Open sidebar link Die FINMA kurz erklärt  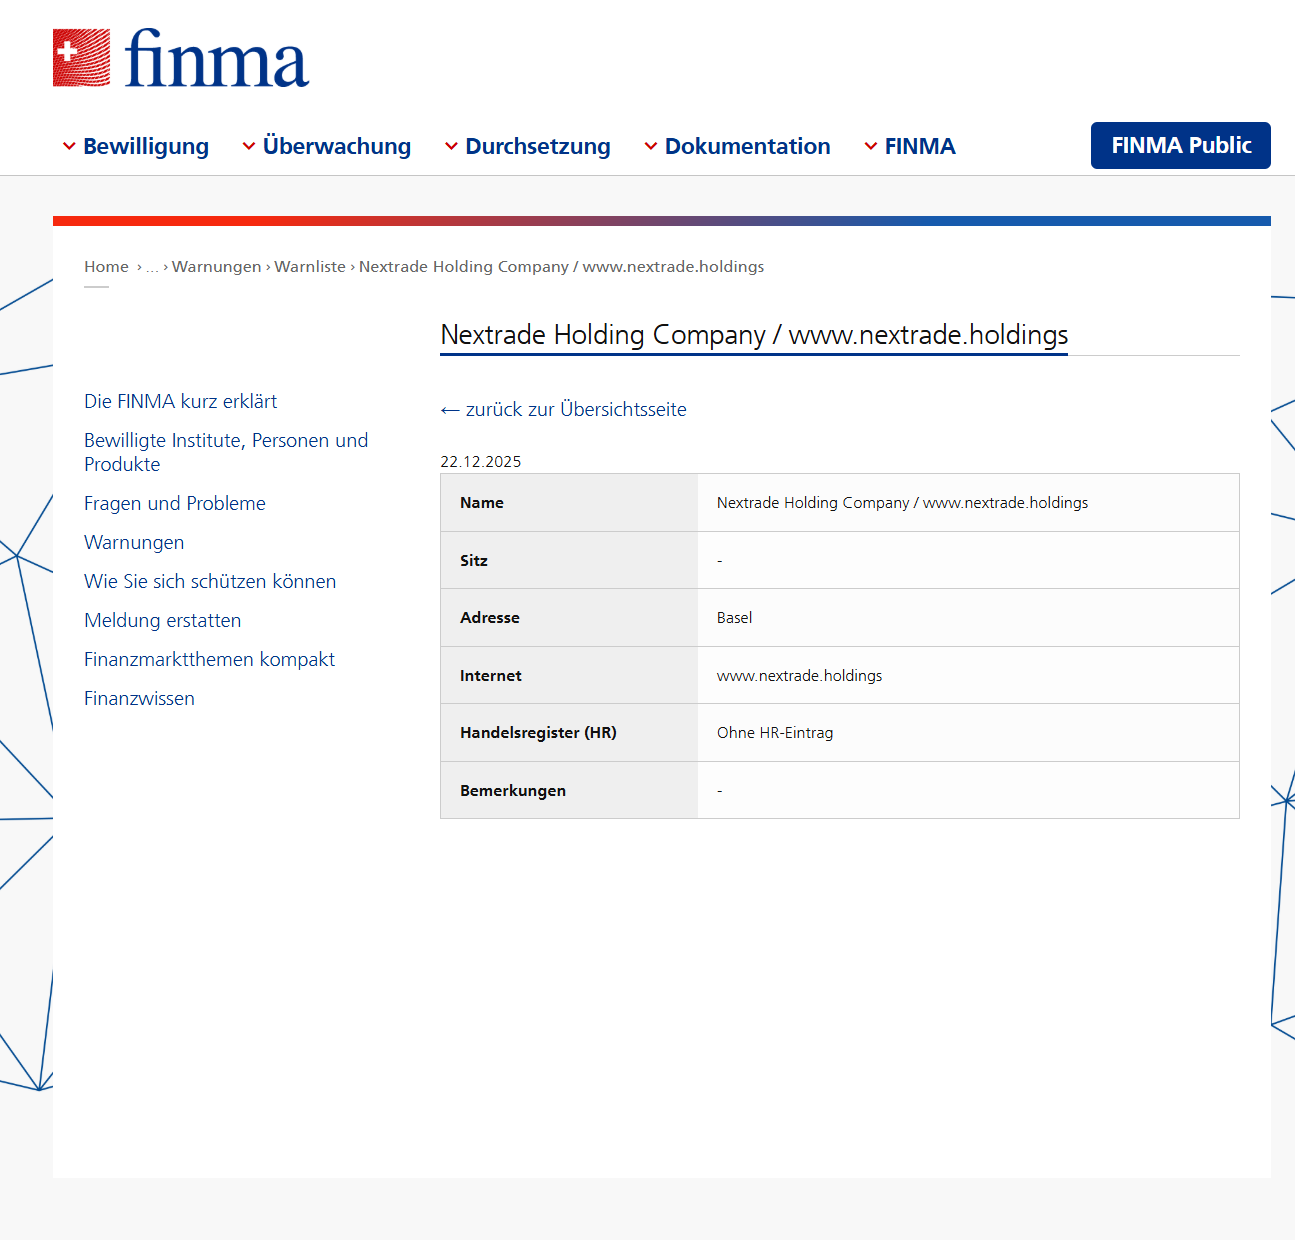[181, 401]
